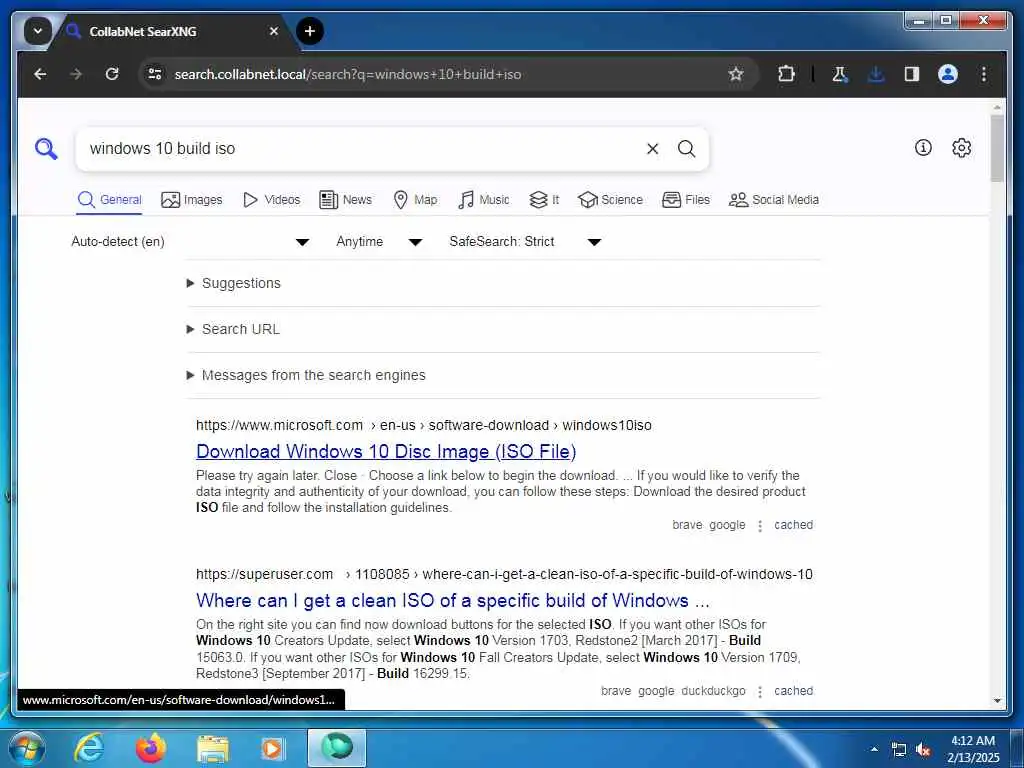Expand Messages from the search engines
The height and width of the screenshot is (768, 1024).
(306, 376)
